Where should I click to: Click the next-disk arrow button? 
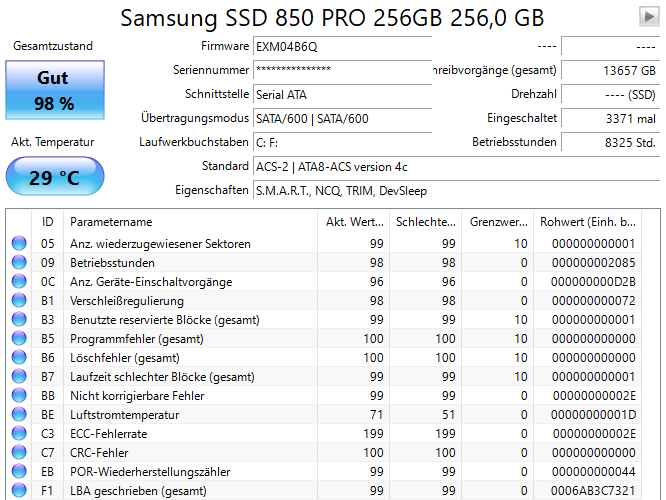coord(649,17)
